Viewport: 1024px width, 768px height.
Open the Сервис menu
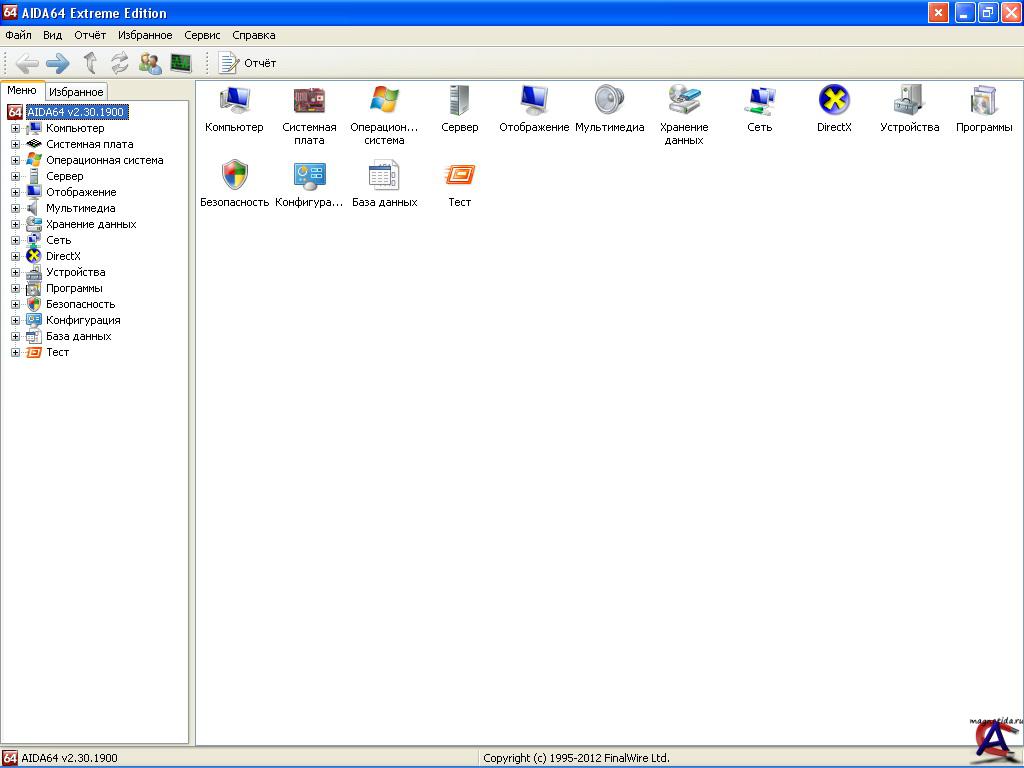click(x=202, y=35)
